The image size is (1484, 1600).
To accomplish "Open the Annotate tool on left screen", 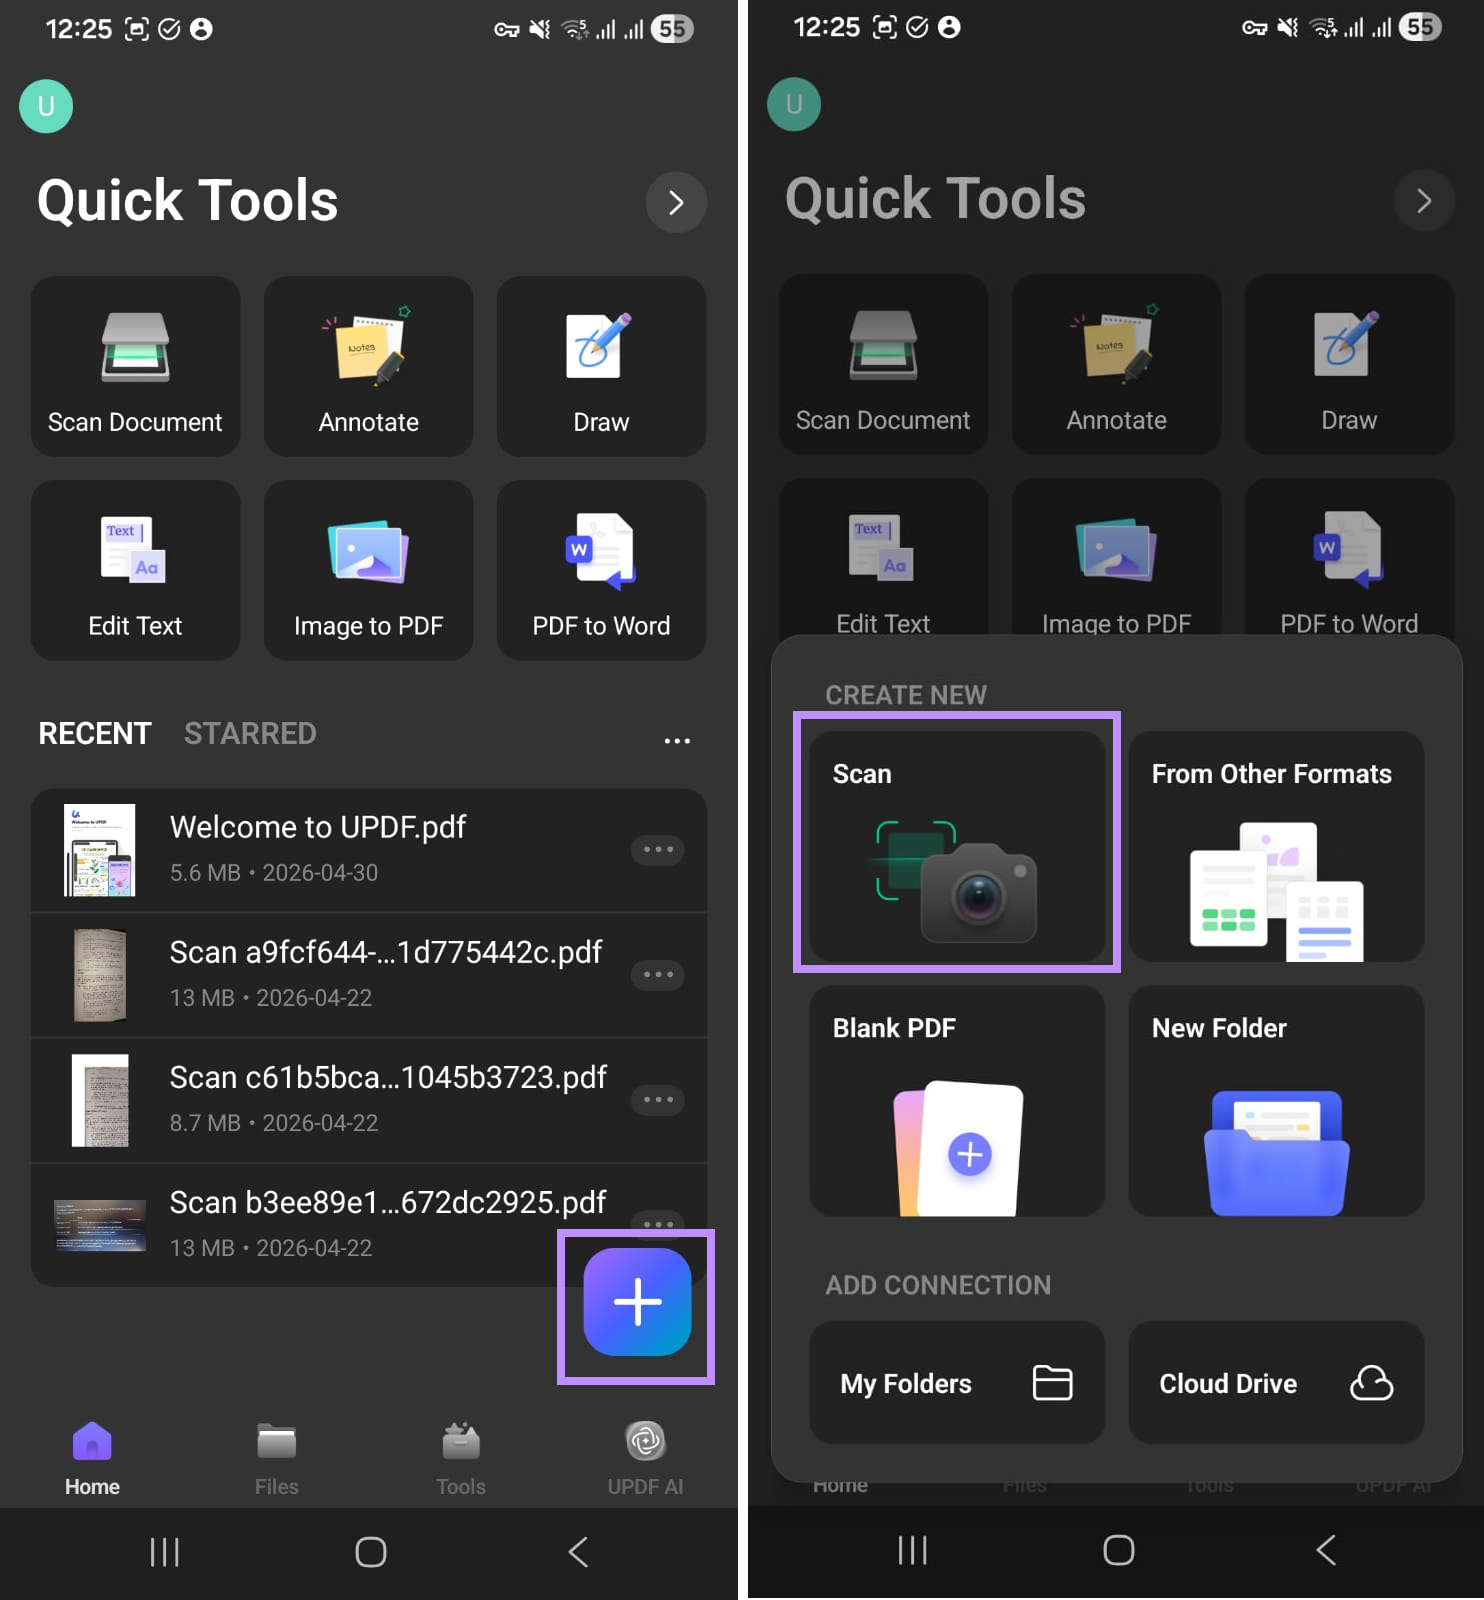I will coord(368,366).
